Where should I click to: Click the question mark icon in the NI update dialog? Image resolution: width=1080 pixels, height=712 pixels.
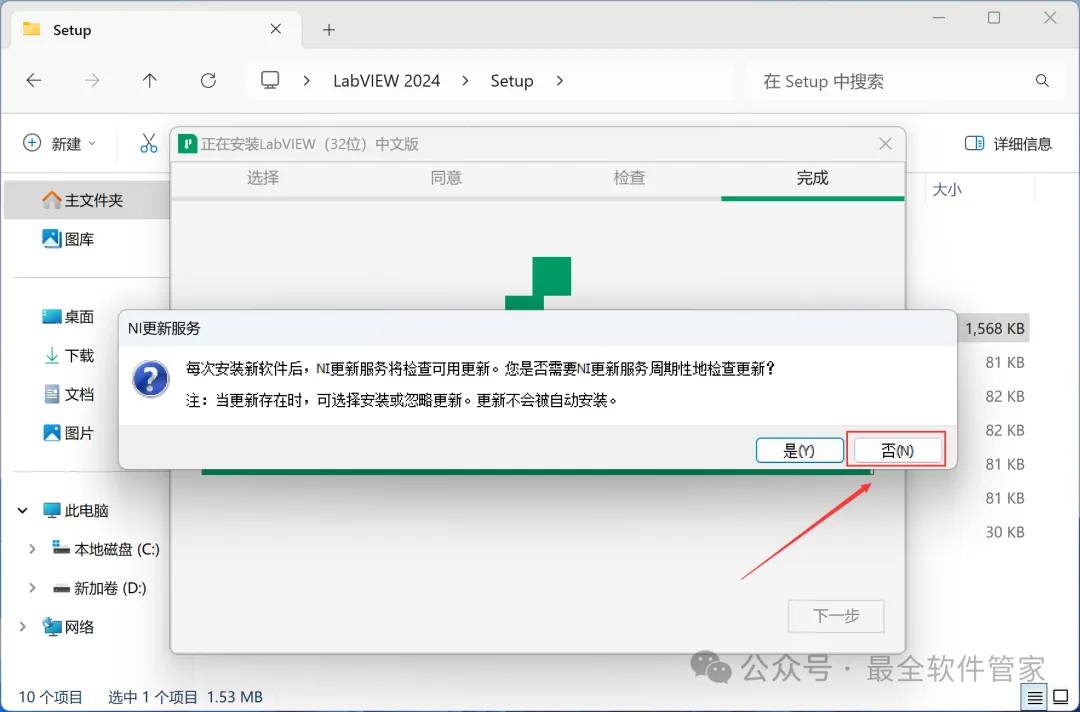pyautogui.click(x=151, y=379)
